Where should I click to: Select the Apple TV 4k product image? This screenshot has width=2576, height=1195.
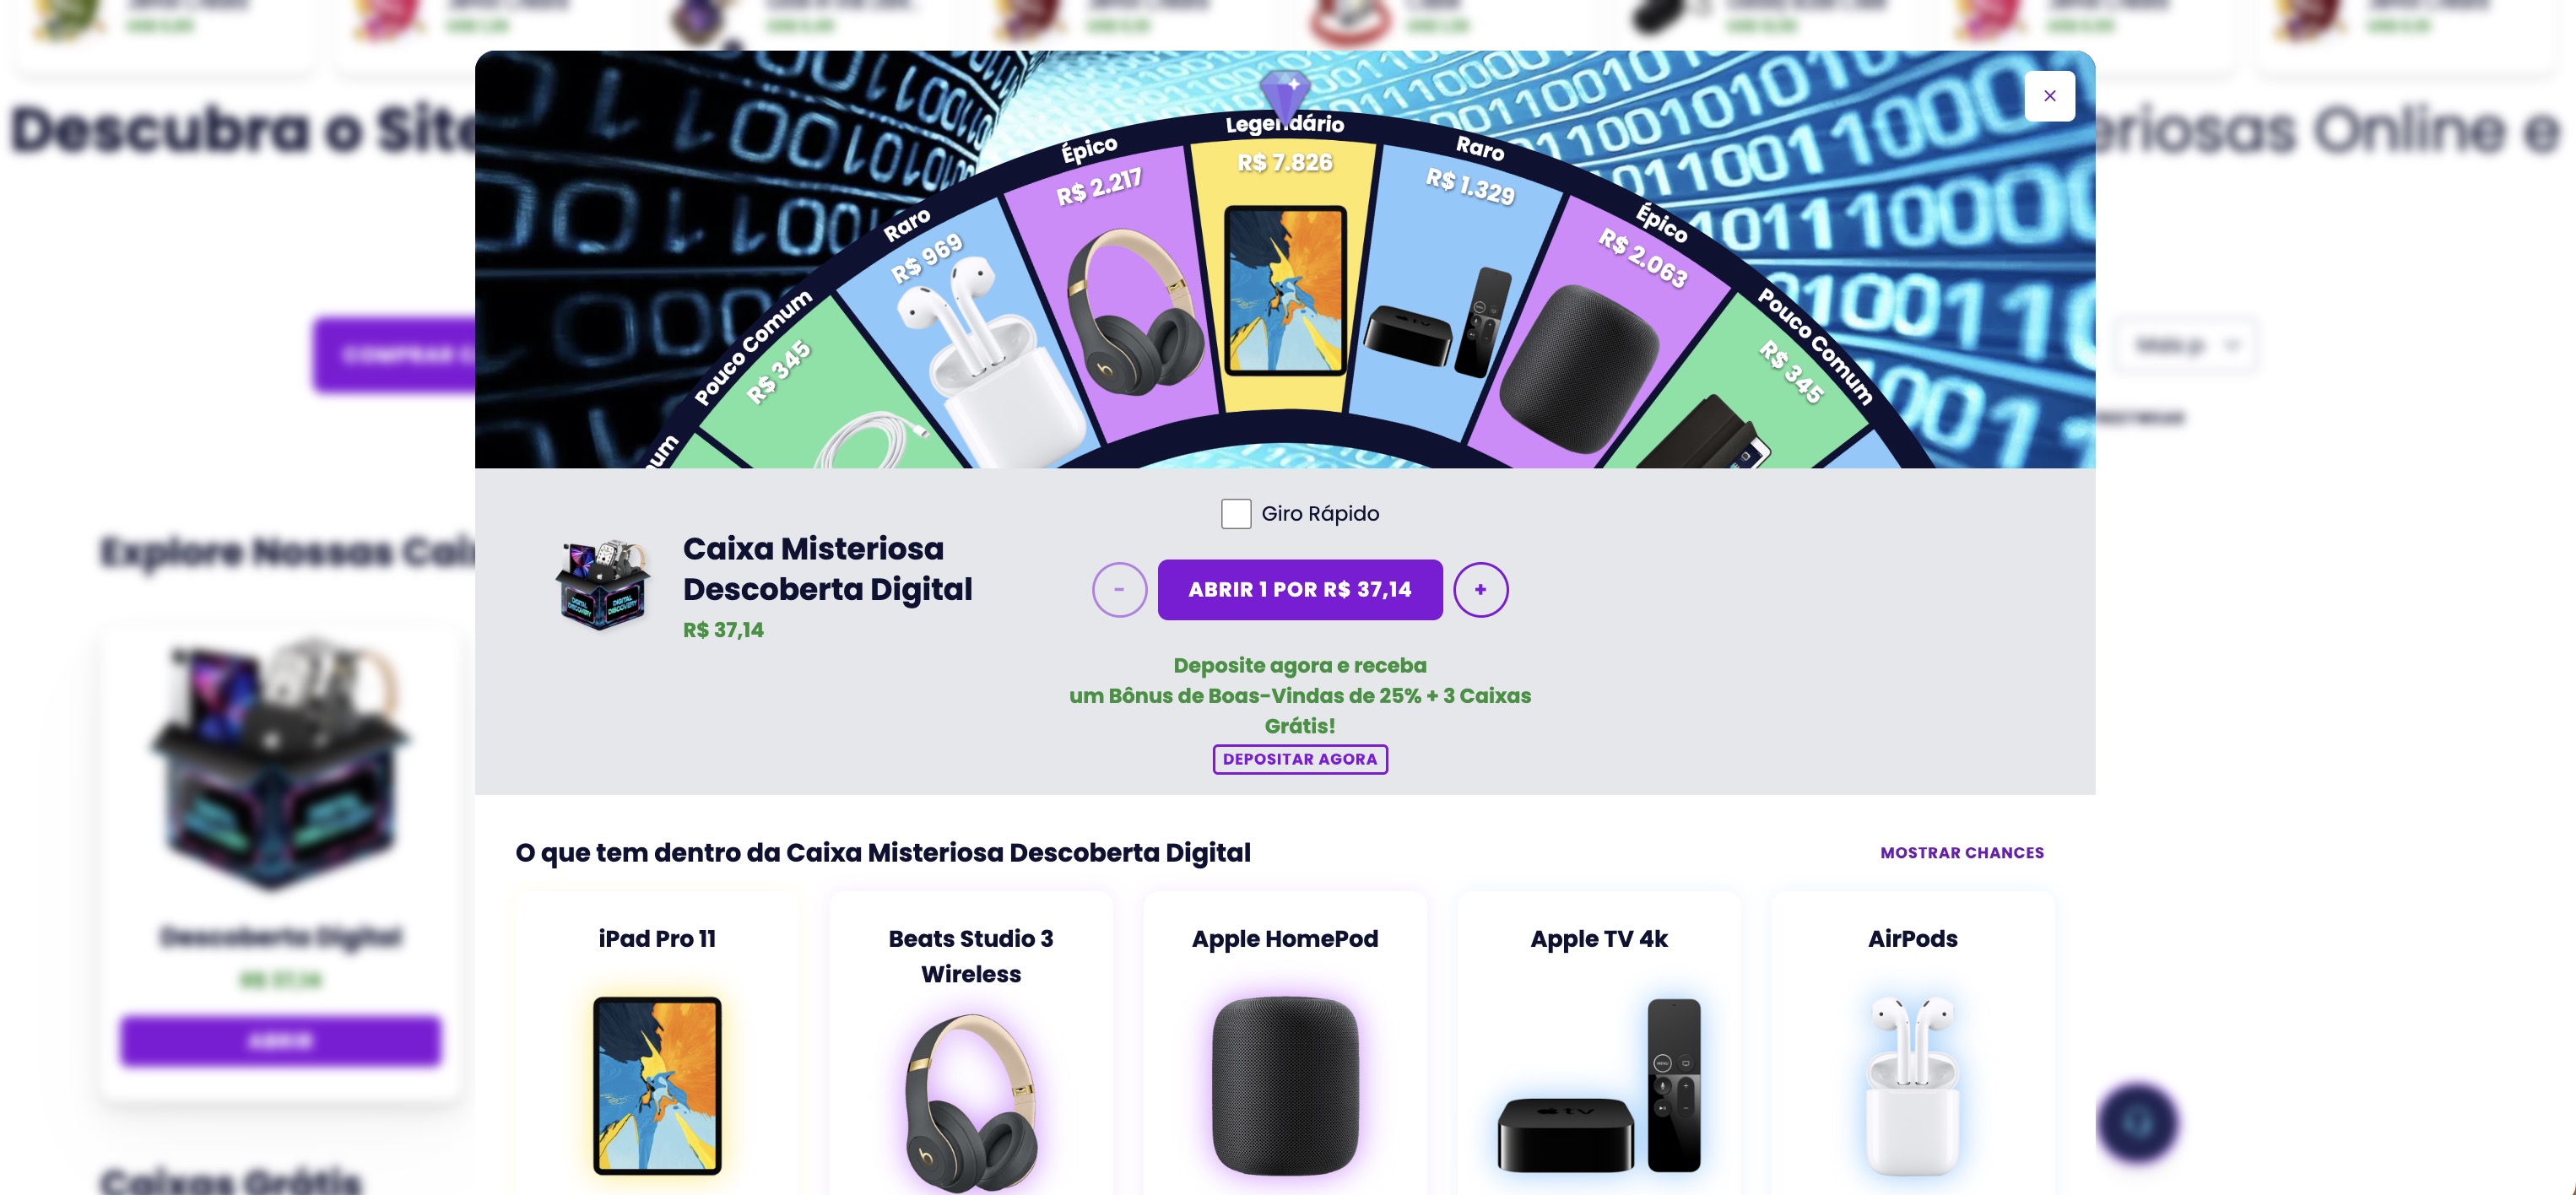tap(1599, 1085)
